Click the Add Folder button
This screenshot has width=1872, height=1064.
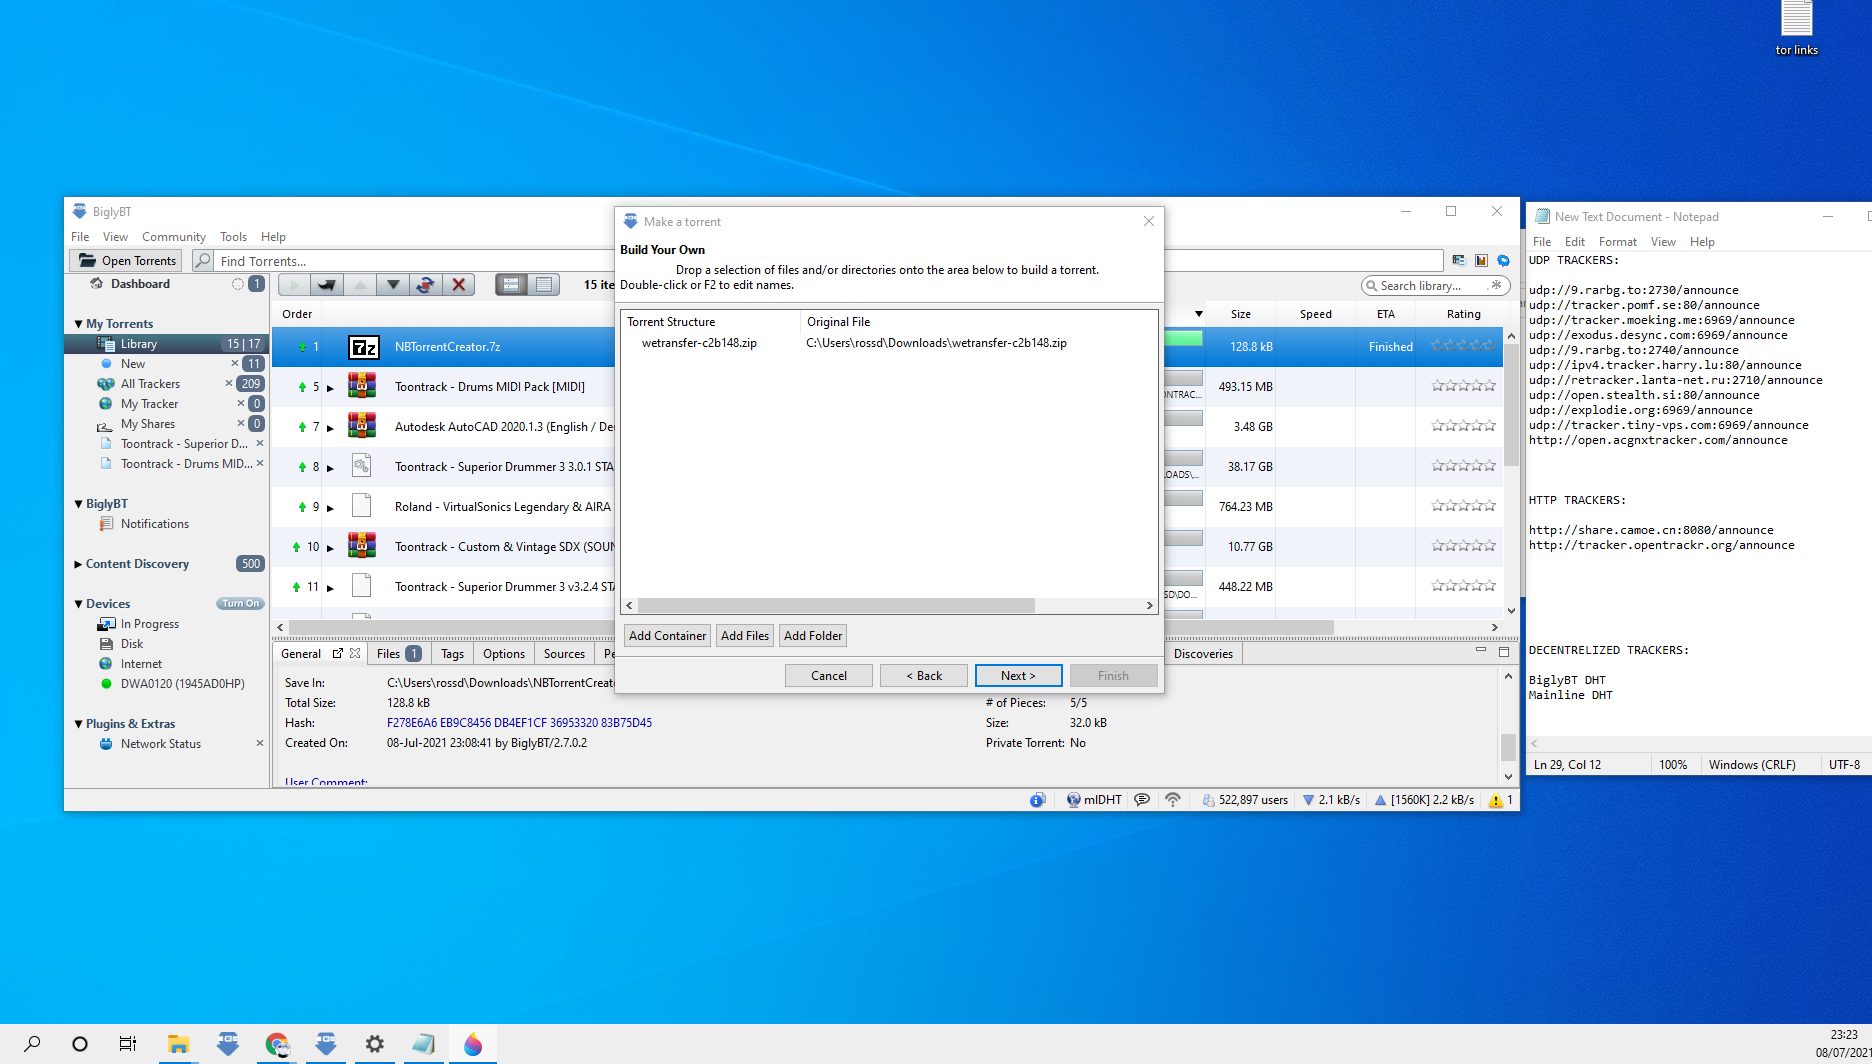coord(813,636)
